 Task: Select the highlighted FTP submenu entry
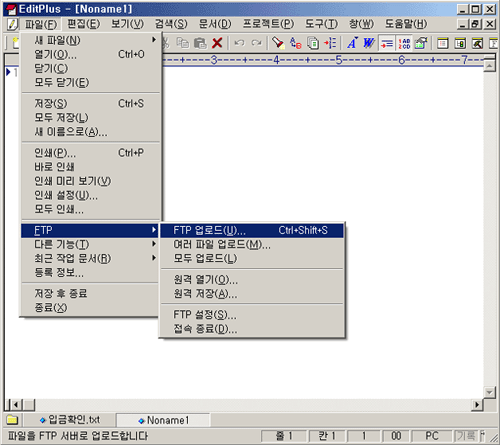coord(91,231)
